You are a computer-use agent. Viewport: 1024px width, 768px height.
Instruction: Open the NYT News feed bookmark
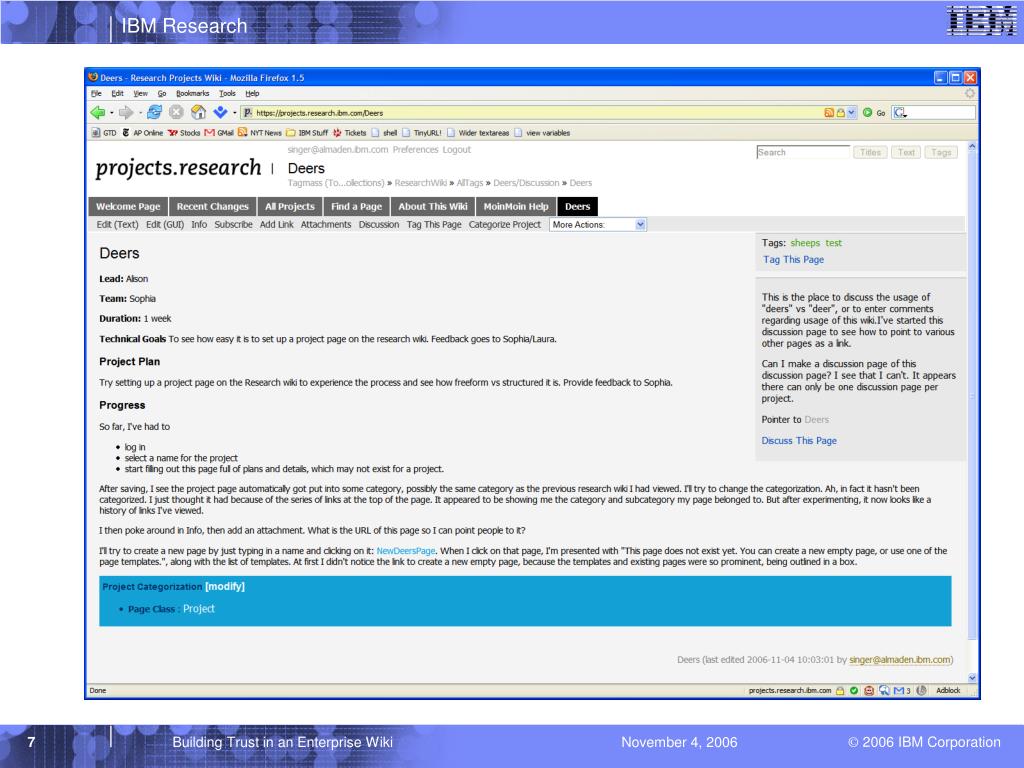[260, 133]
